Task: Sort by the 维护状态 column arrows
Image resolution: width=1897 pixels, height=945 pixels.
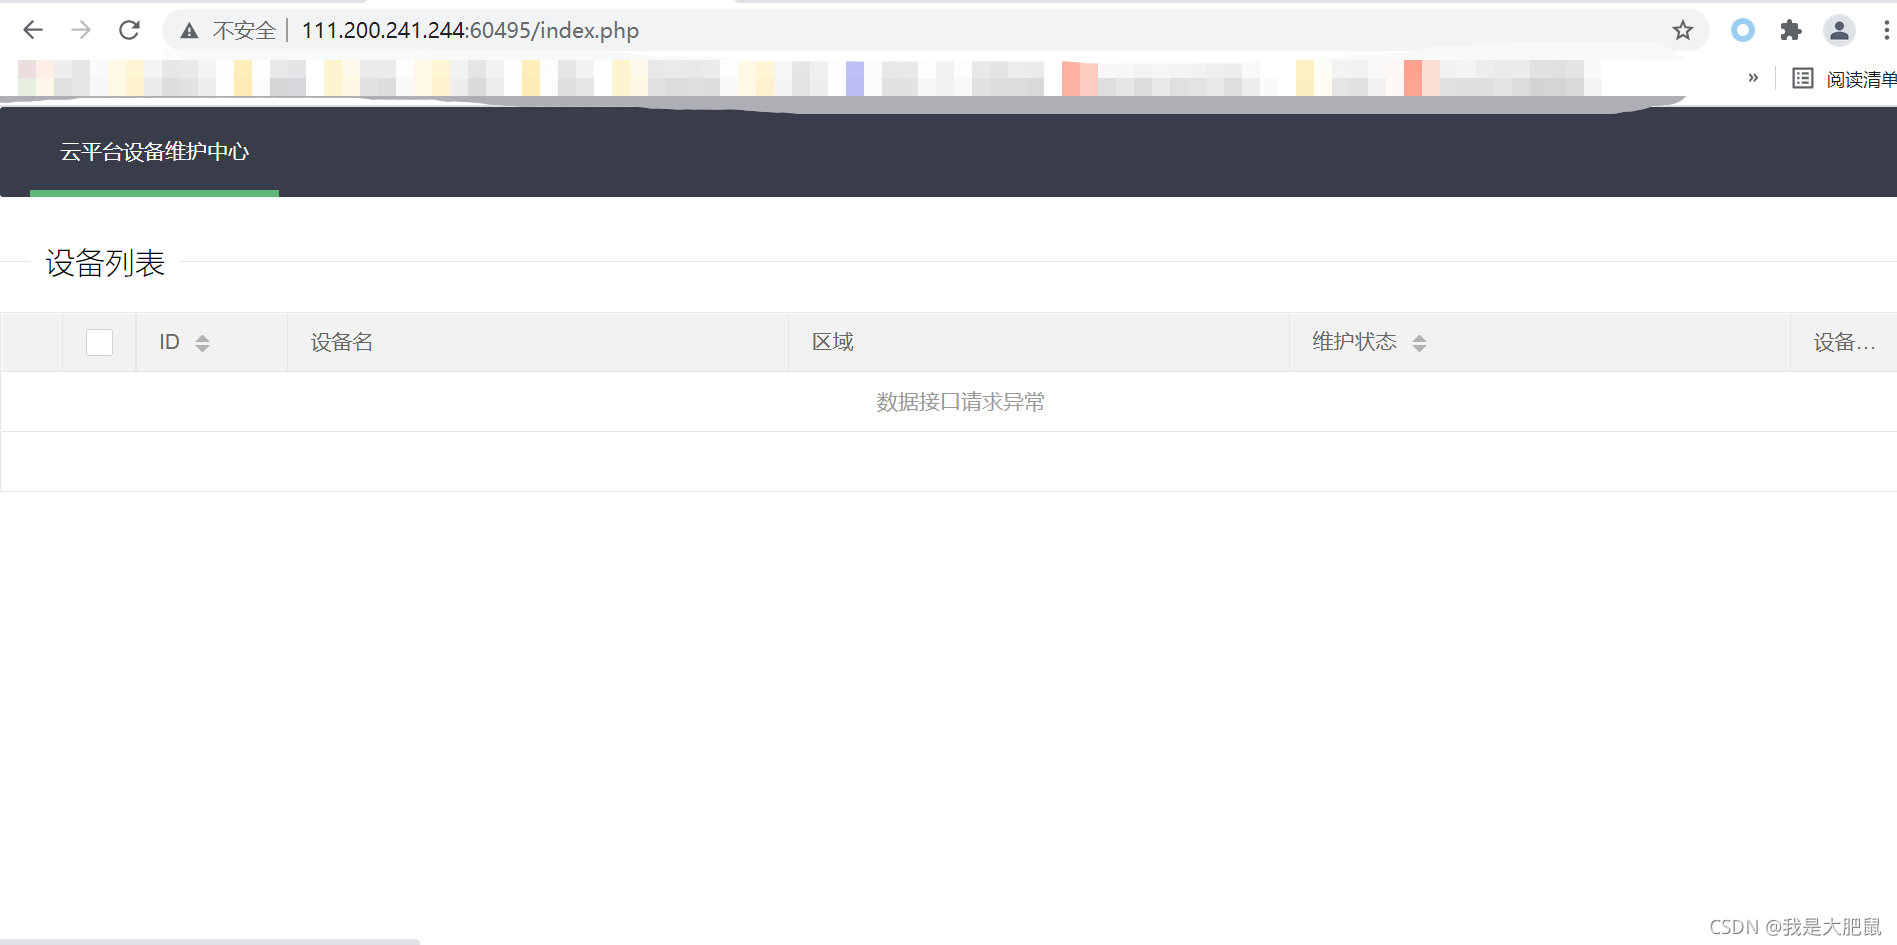Action: 1419,343
